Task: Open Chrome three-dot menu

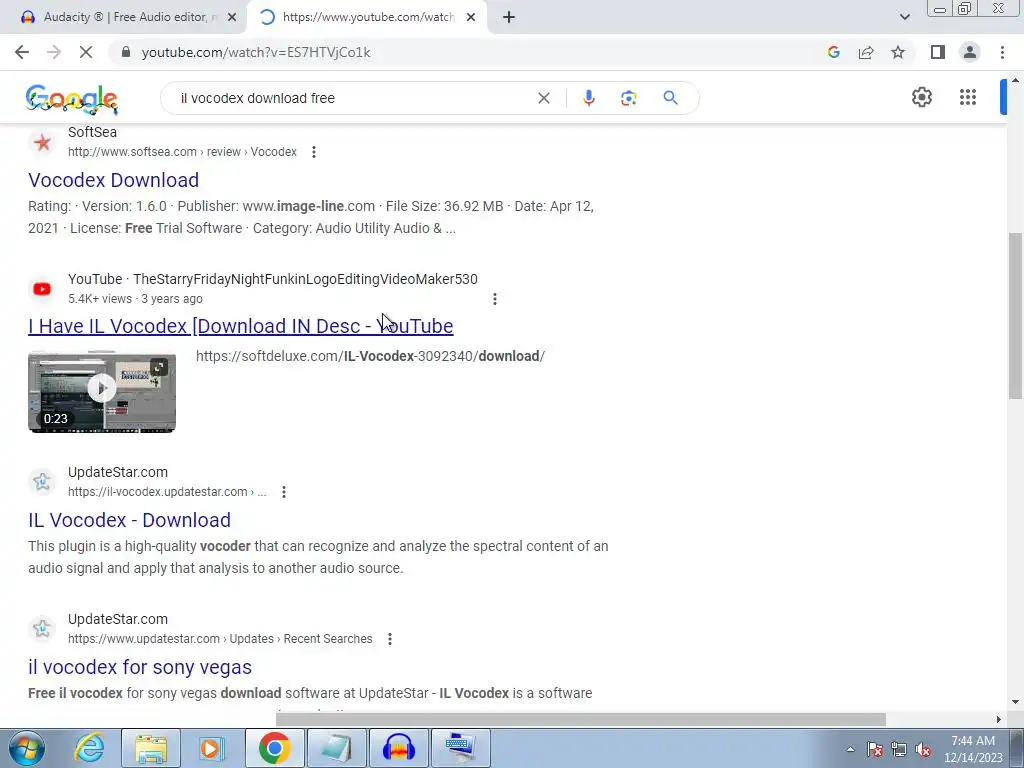Action: (x=1002, y=52)
